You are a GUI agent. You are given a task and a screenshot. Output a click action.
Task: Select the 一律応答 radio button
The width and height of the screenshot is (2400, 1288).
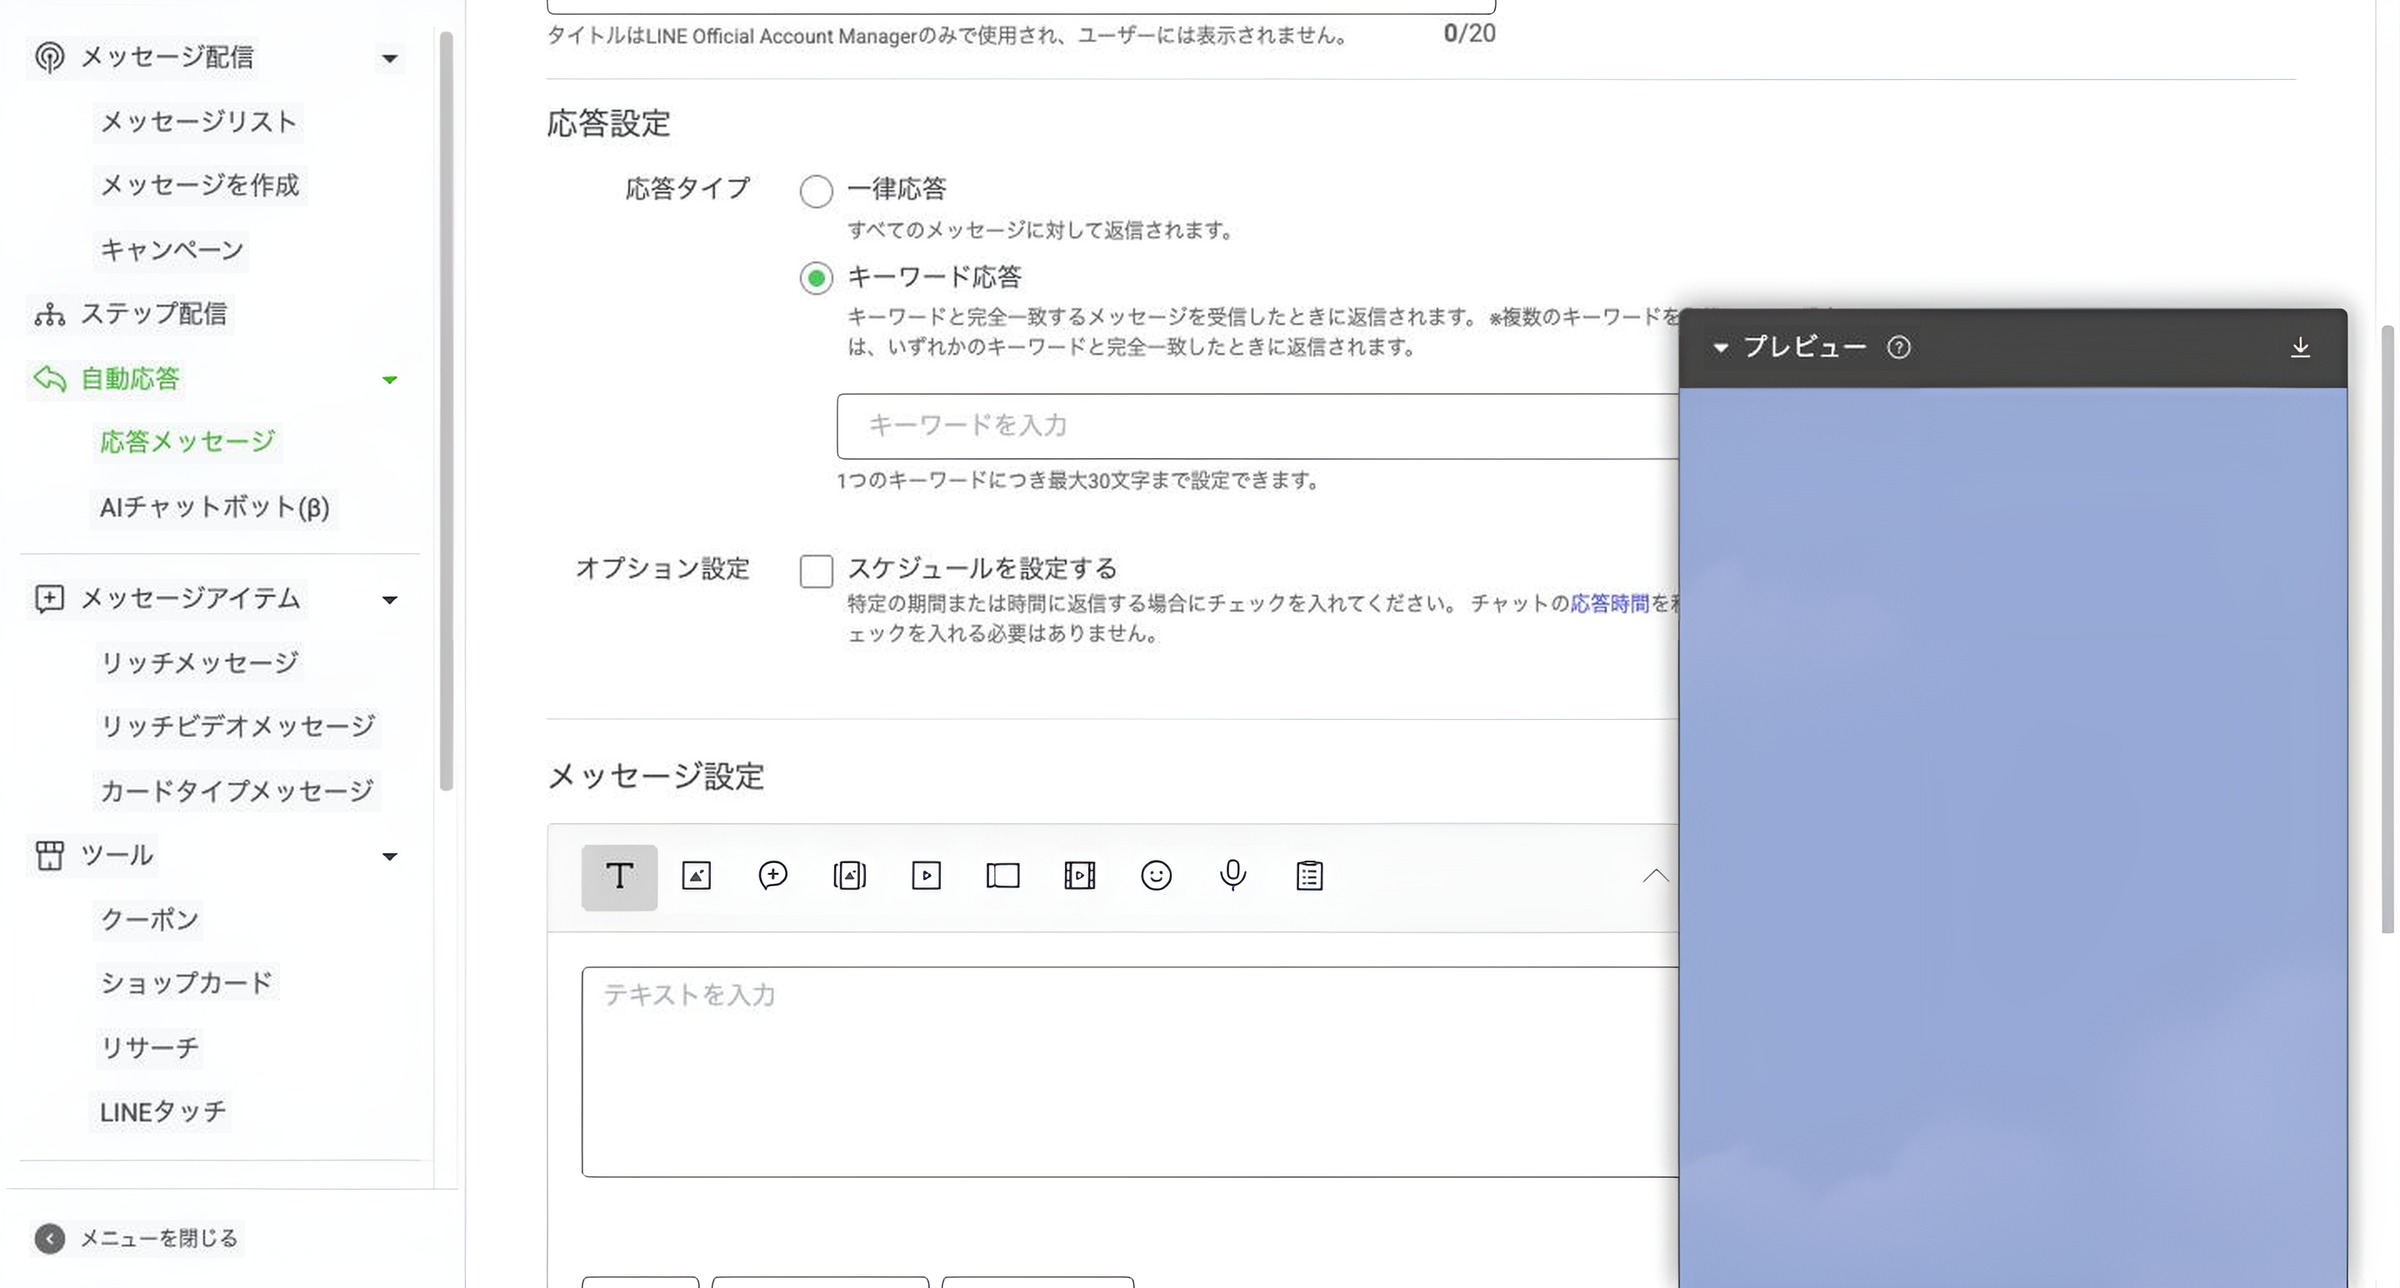816,191
